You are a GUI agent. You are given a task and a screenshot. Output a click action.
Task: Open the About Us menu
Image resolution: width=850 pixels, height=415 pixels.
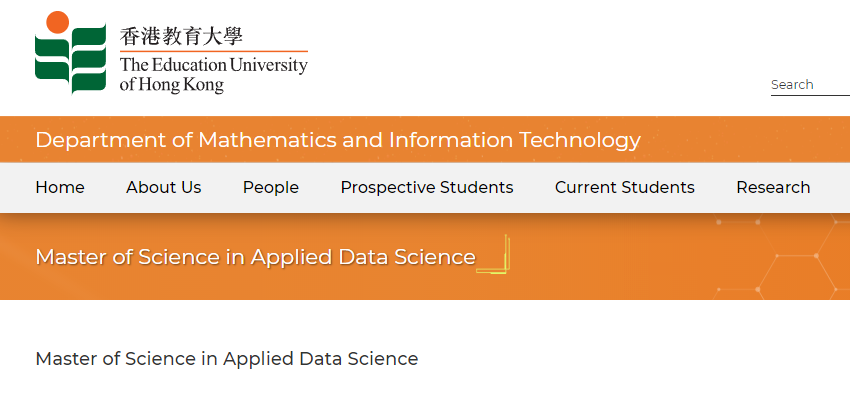point(164,187)
